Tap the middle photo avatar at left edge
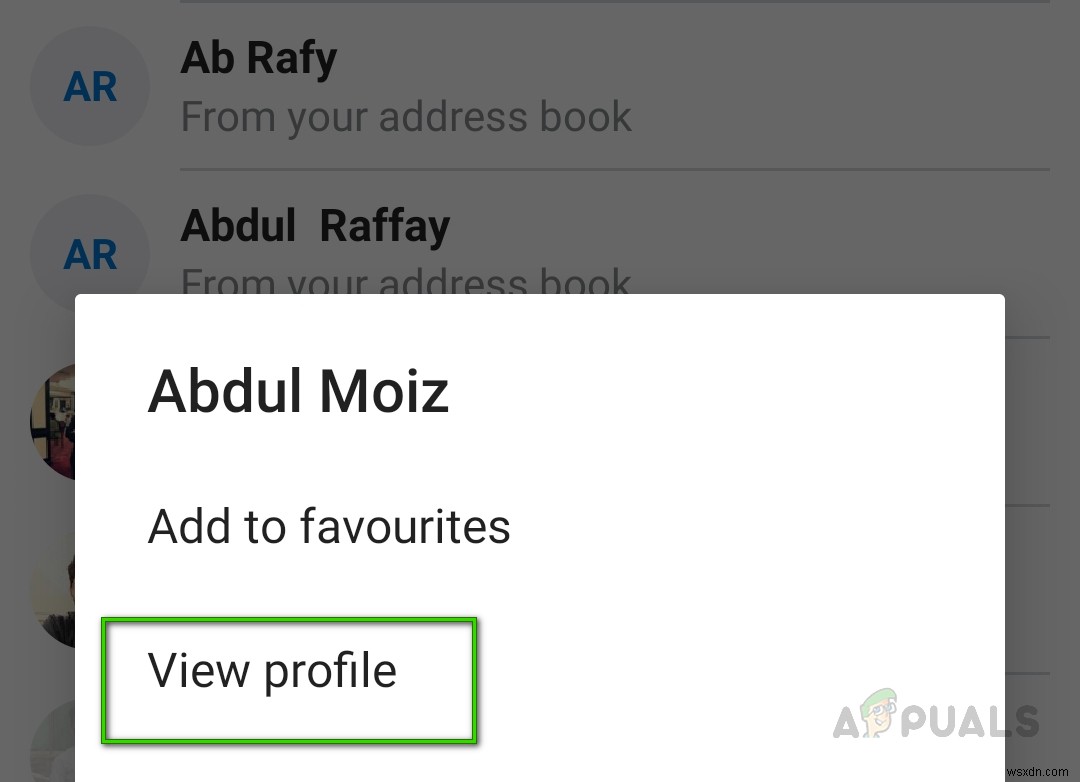This screenshot has height=782, width=1080. tap(52, 590)
